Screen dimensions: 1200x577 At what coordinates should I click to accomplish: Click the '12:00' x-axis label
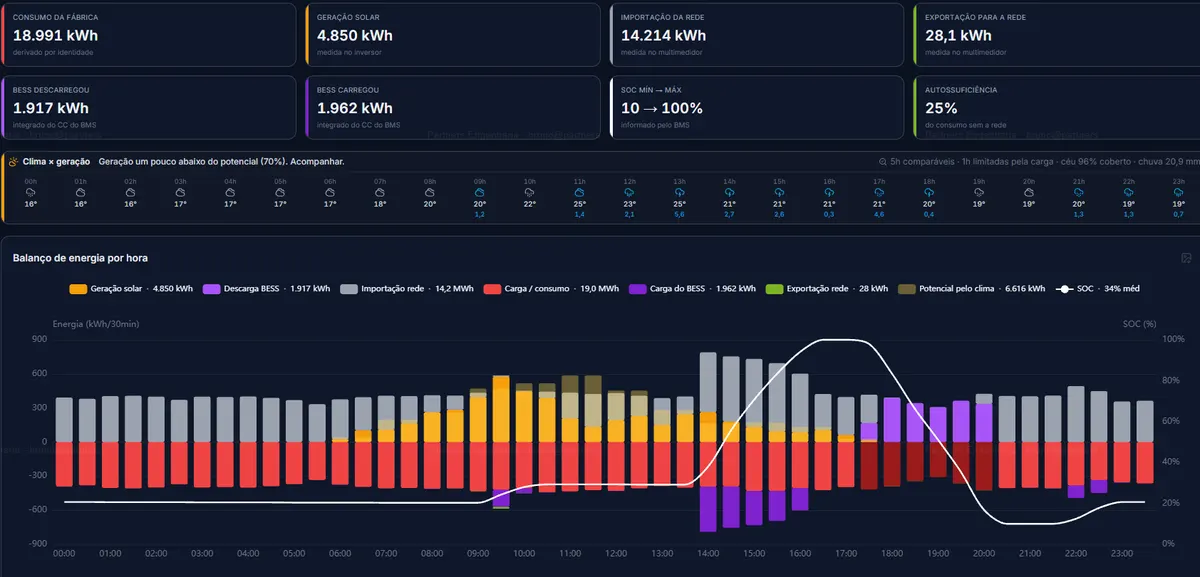[616, 553]
